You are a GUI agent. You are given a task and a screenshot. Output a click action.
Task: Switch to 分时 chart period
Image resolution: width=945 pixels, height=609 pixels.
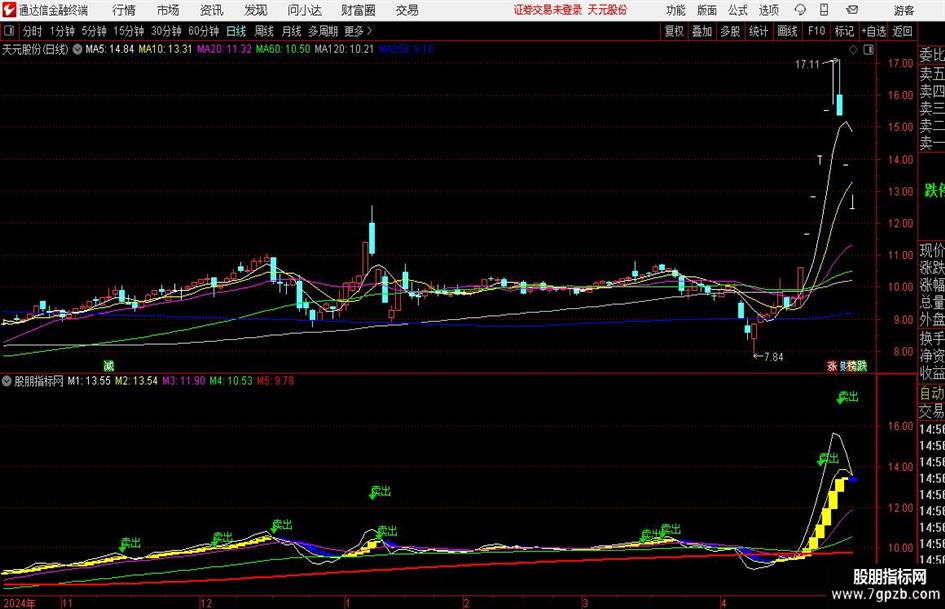coord(33,31)
